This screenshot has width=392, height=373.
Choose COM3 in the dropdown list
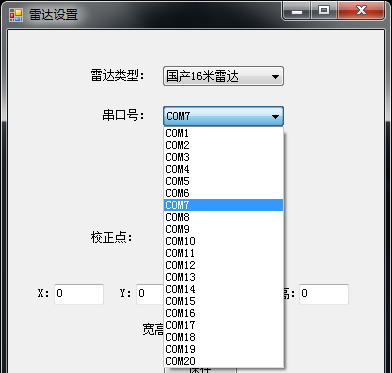pos(223,157)
